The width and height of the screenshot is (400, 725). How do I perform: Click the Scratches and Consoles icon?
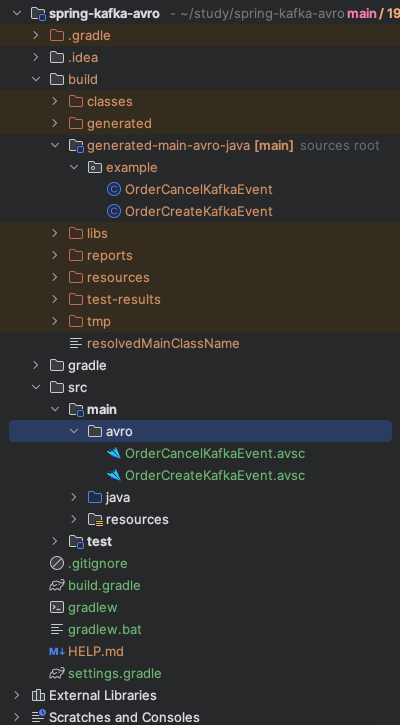tap(38, 717)
